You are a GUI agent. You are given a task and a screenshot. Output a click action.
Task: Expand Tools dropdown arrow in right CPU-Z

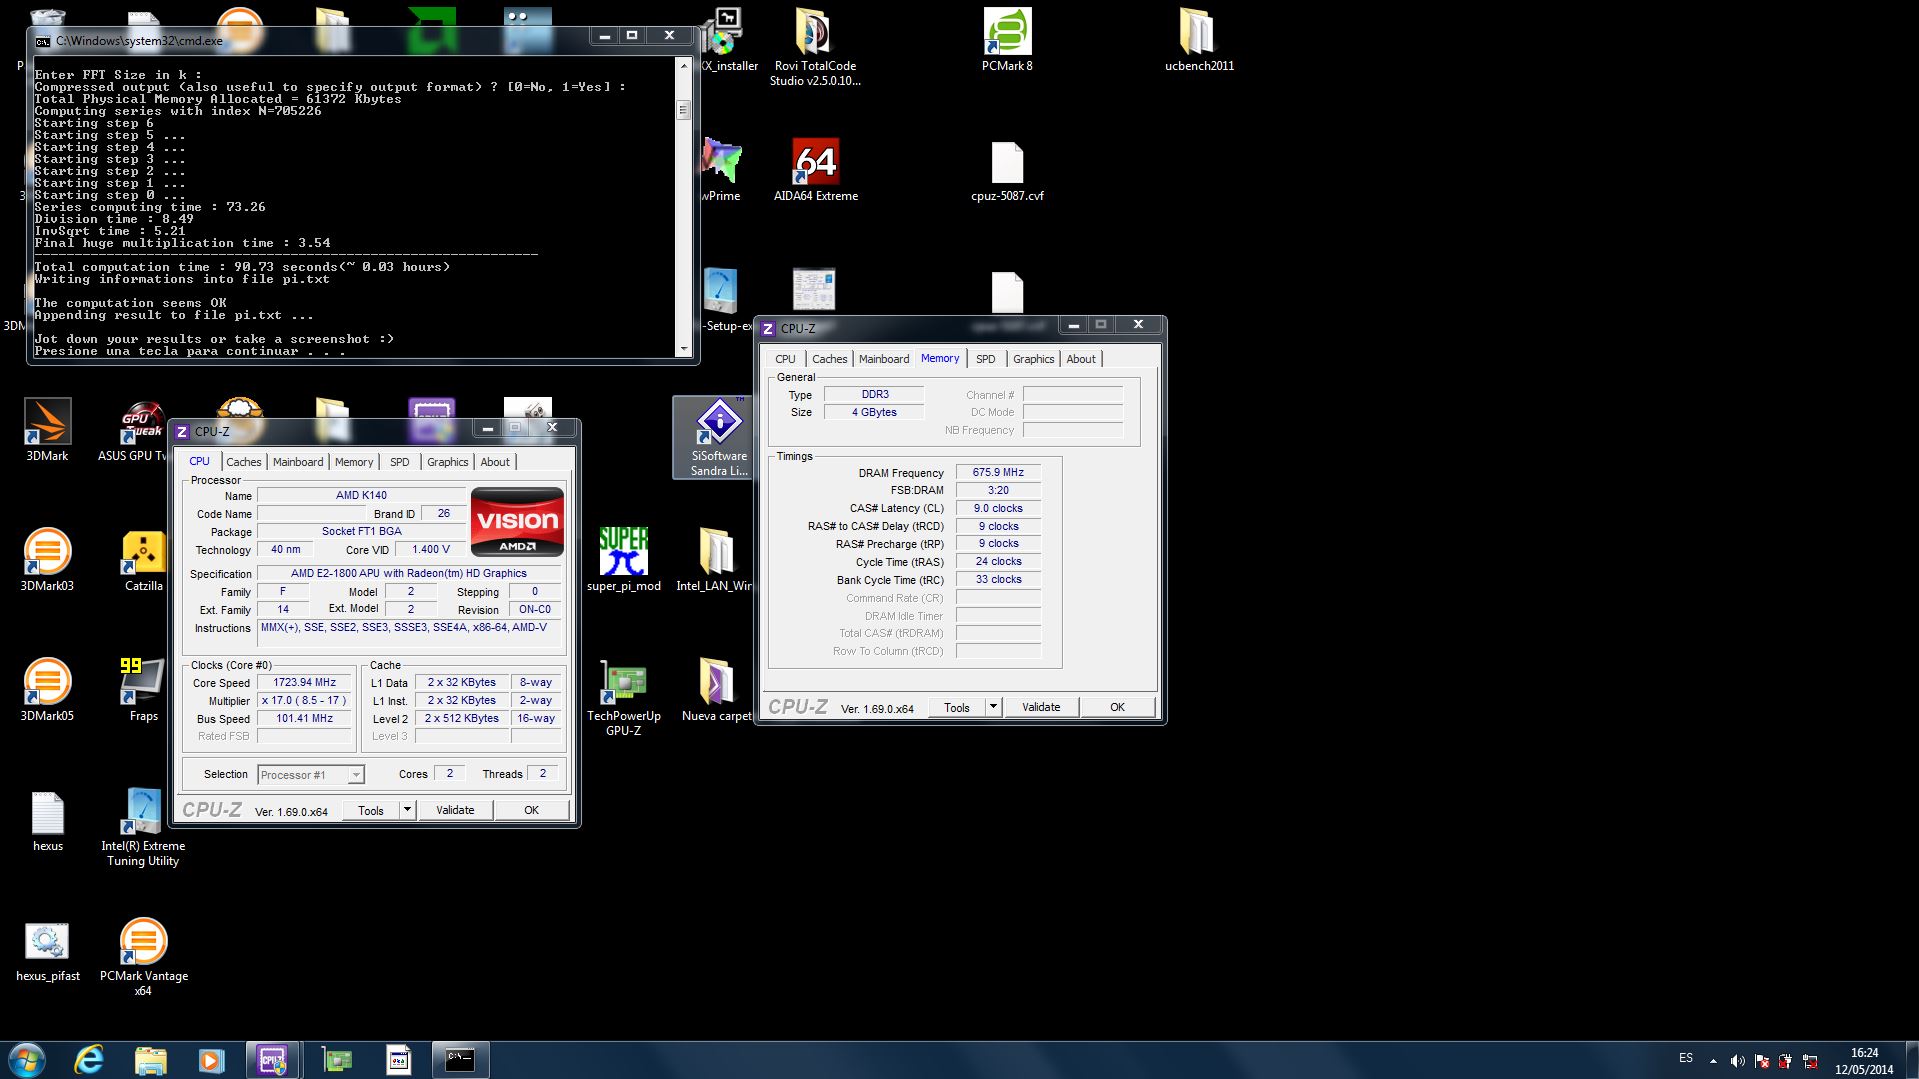(x=993, y=707)
